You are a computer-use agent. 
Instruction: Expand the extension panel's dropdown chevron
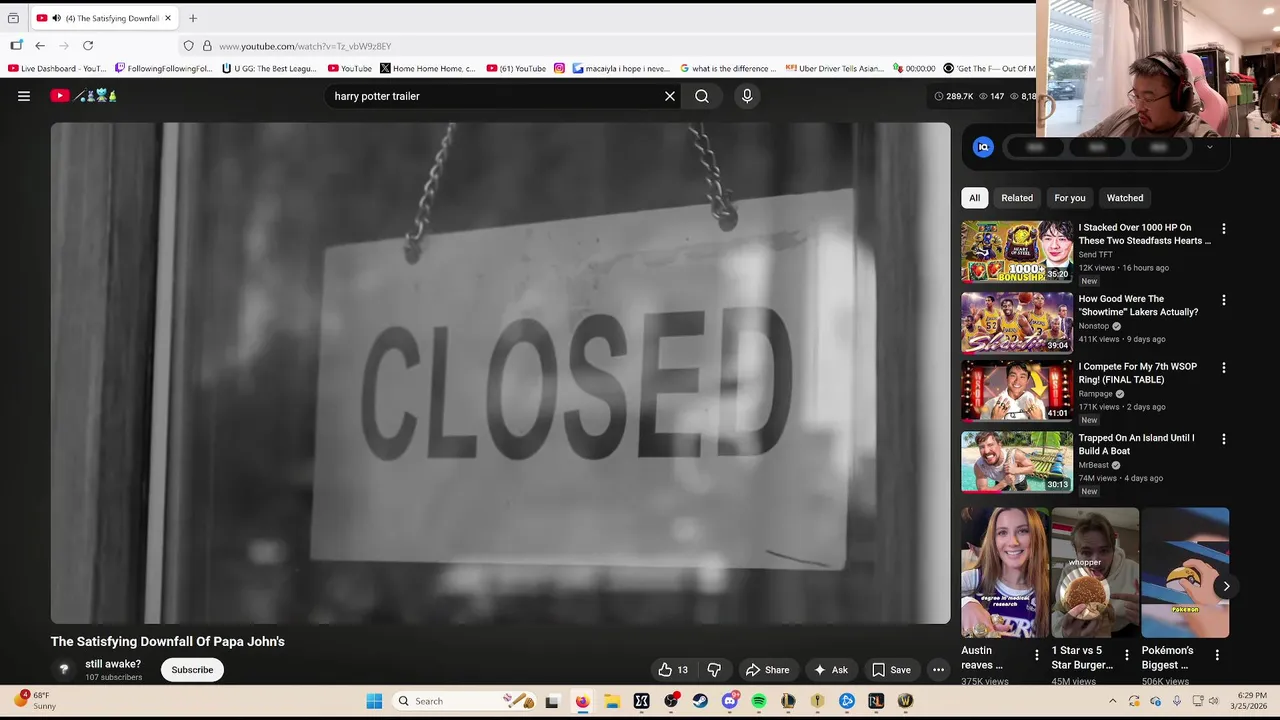(x=1209, y=147)
